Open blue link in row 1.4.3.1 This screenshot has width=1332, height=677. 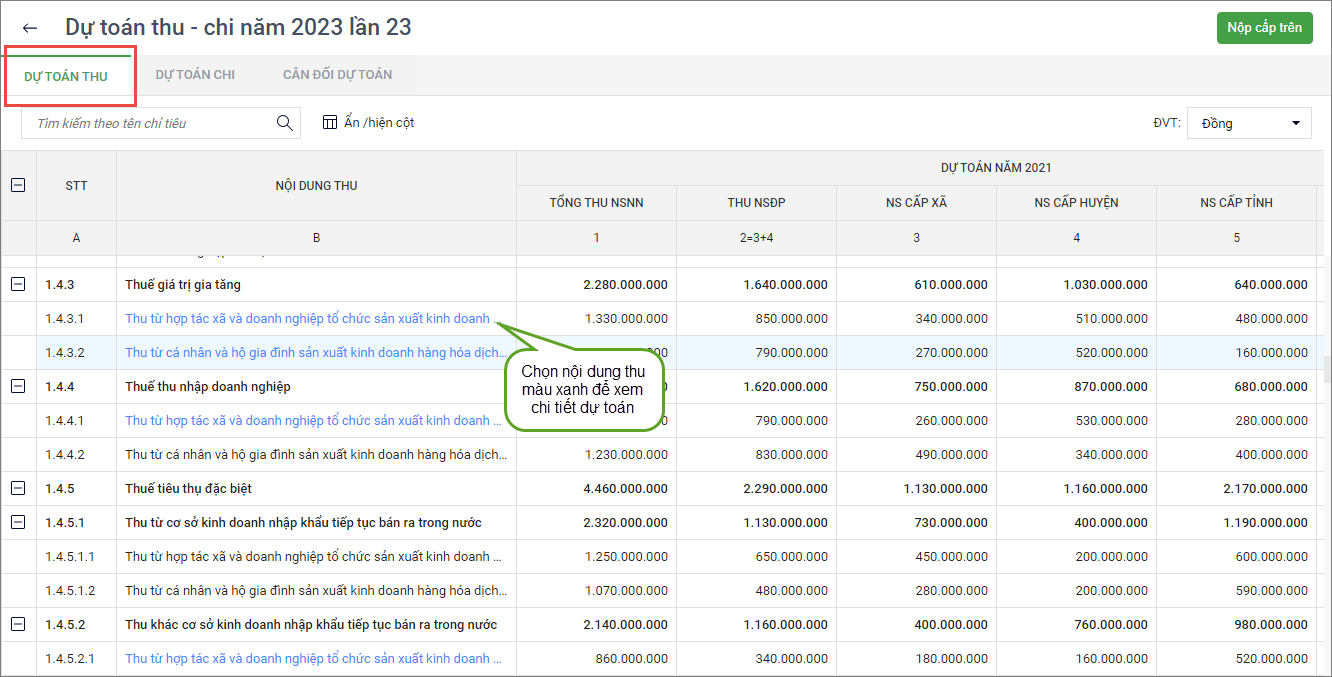coord(308,319)
